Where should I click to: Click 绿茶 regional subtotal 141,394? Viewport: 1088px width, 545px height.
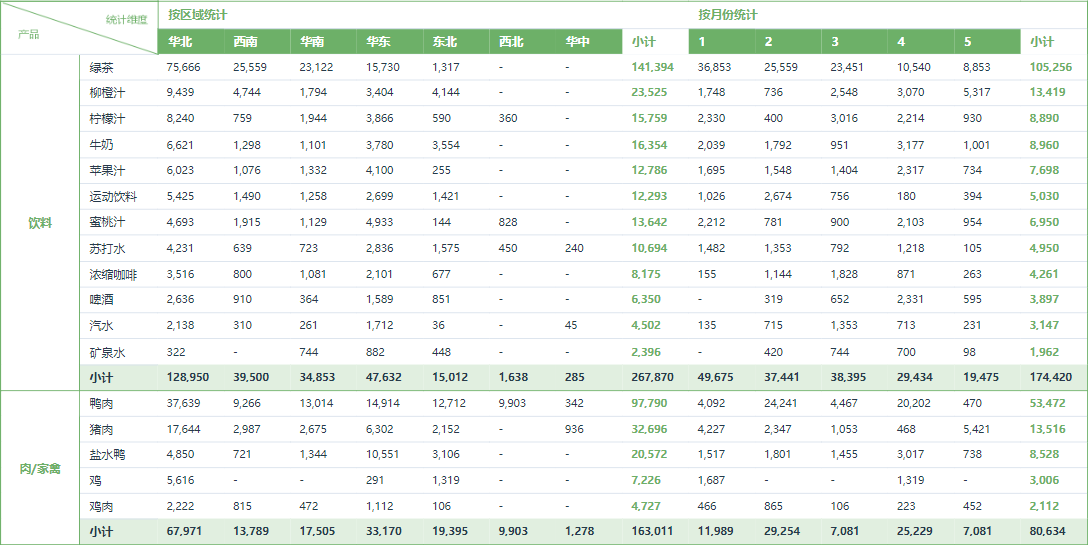[649, 67]
